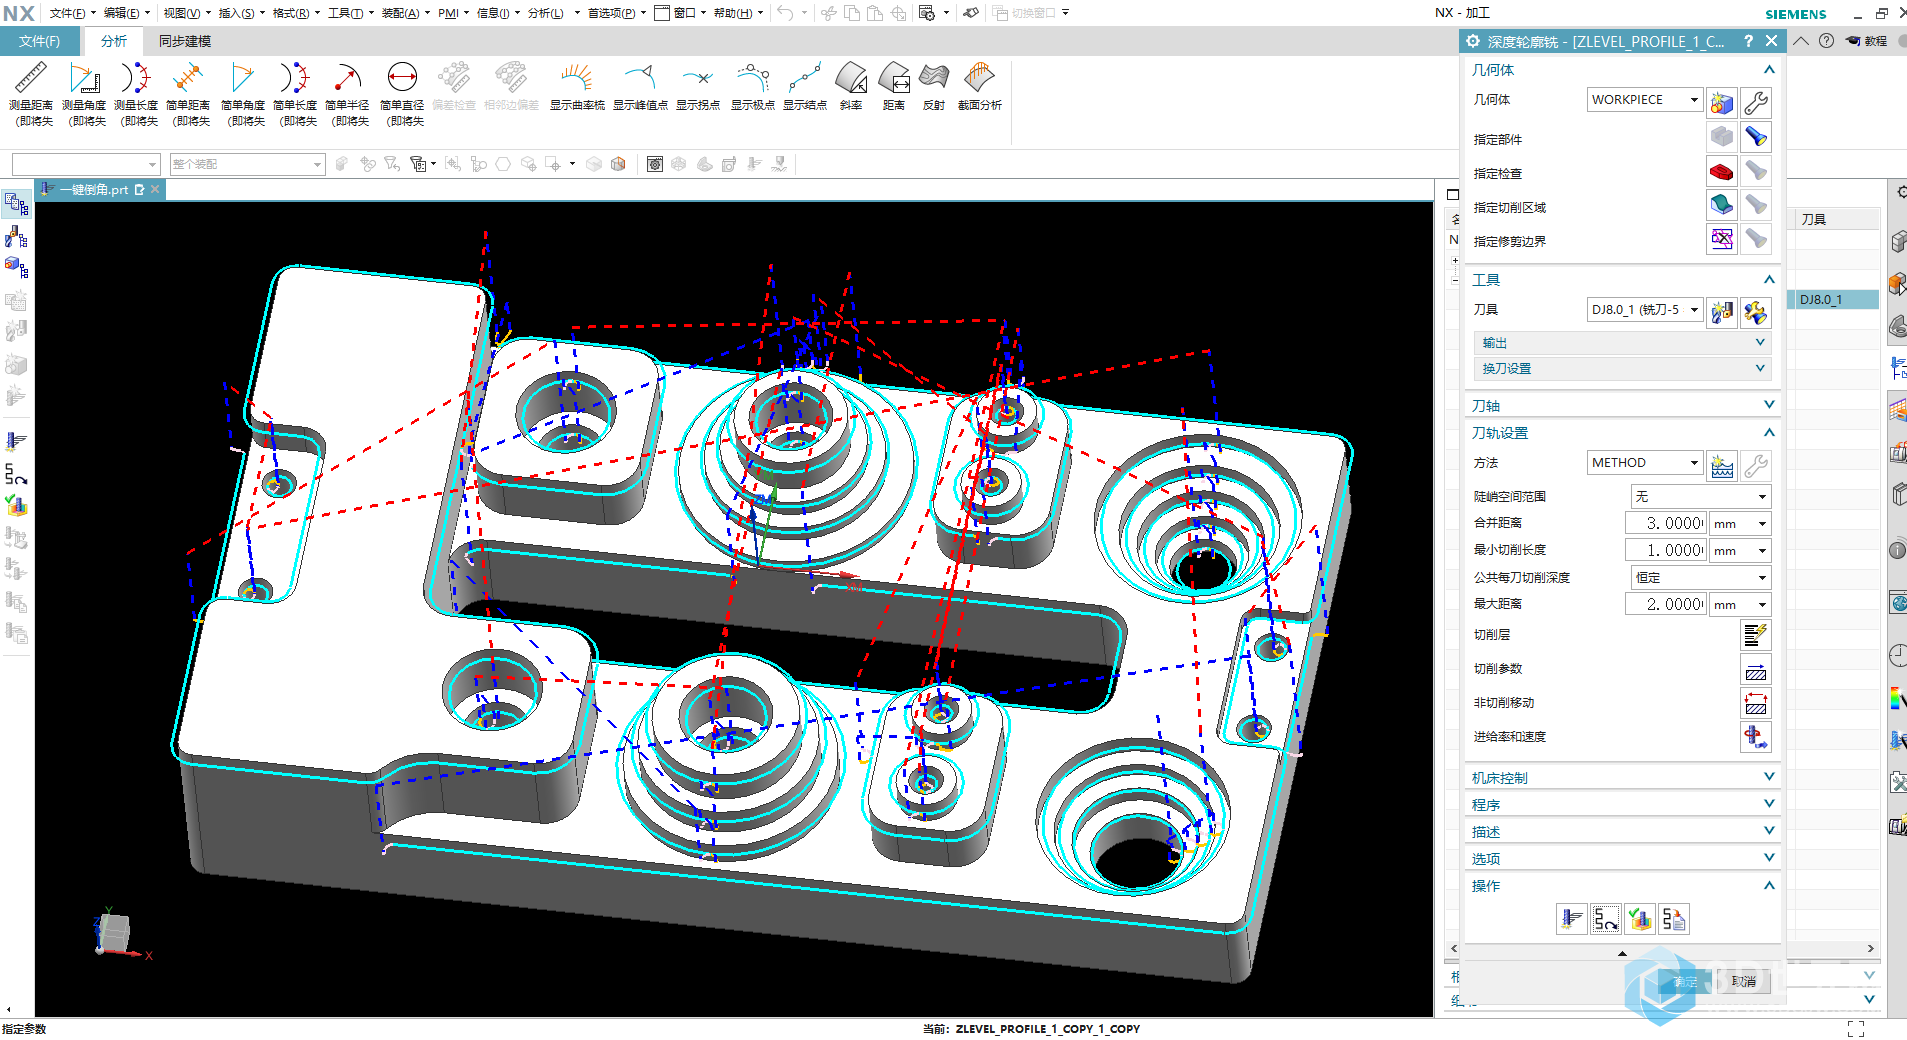The image size is (1907, 1040).
Task: Expand the 选项 section
Action: pos(1621,858)
